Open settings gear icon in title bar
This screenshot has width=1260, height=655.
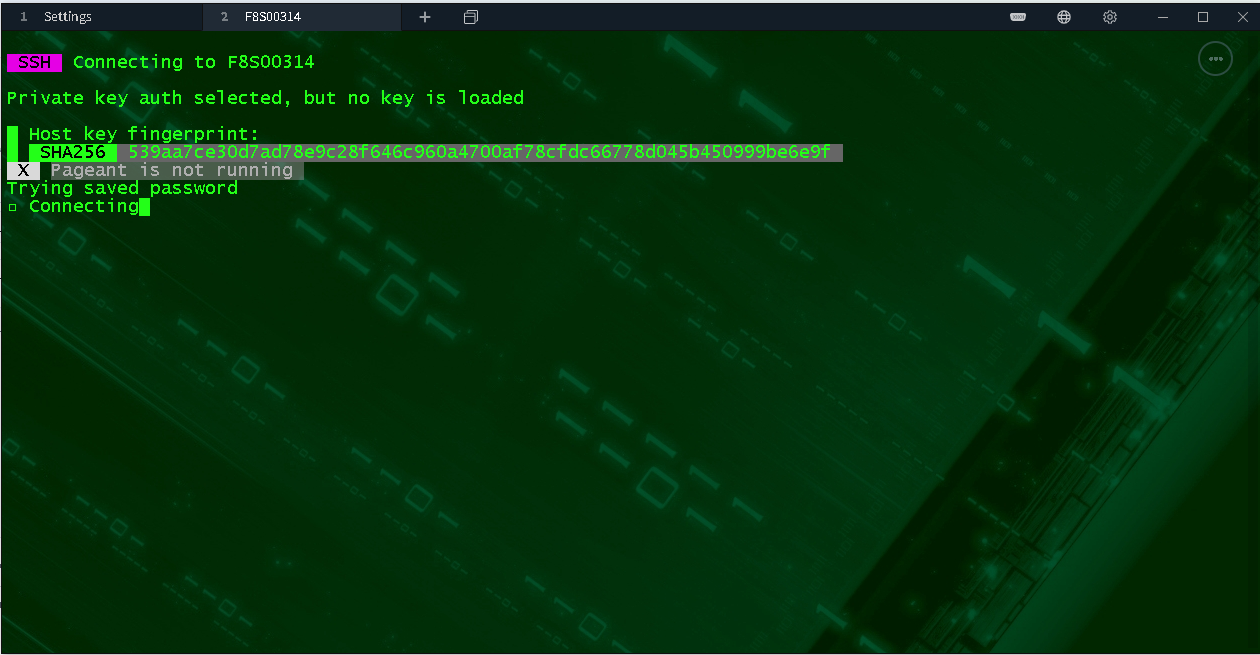(1110, 17)
